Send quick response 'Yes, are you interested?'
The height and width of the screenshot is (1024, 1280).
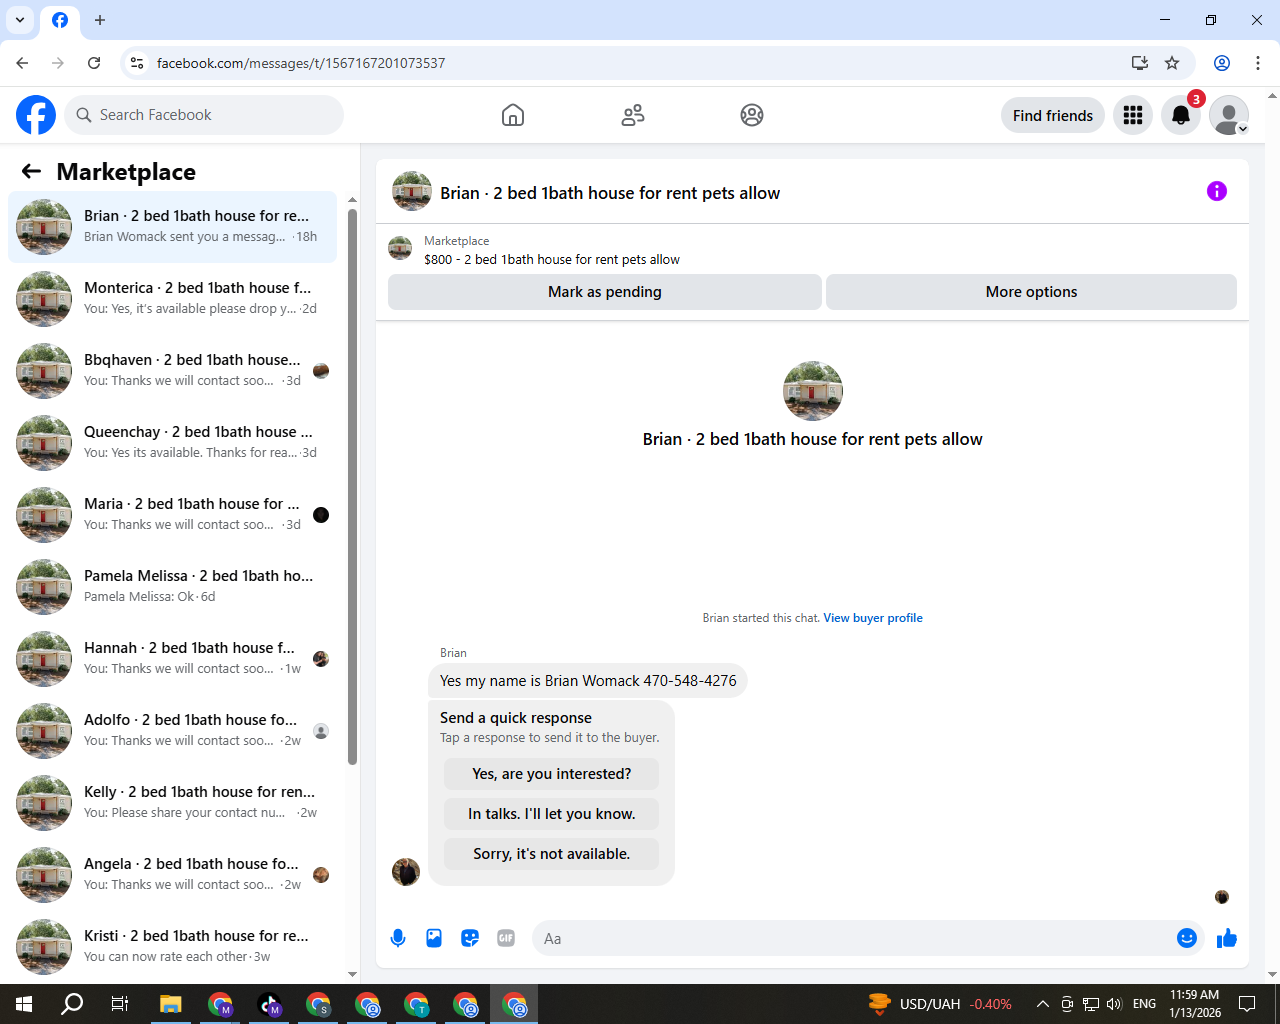(551, 774)
